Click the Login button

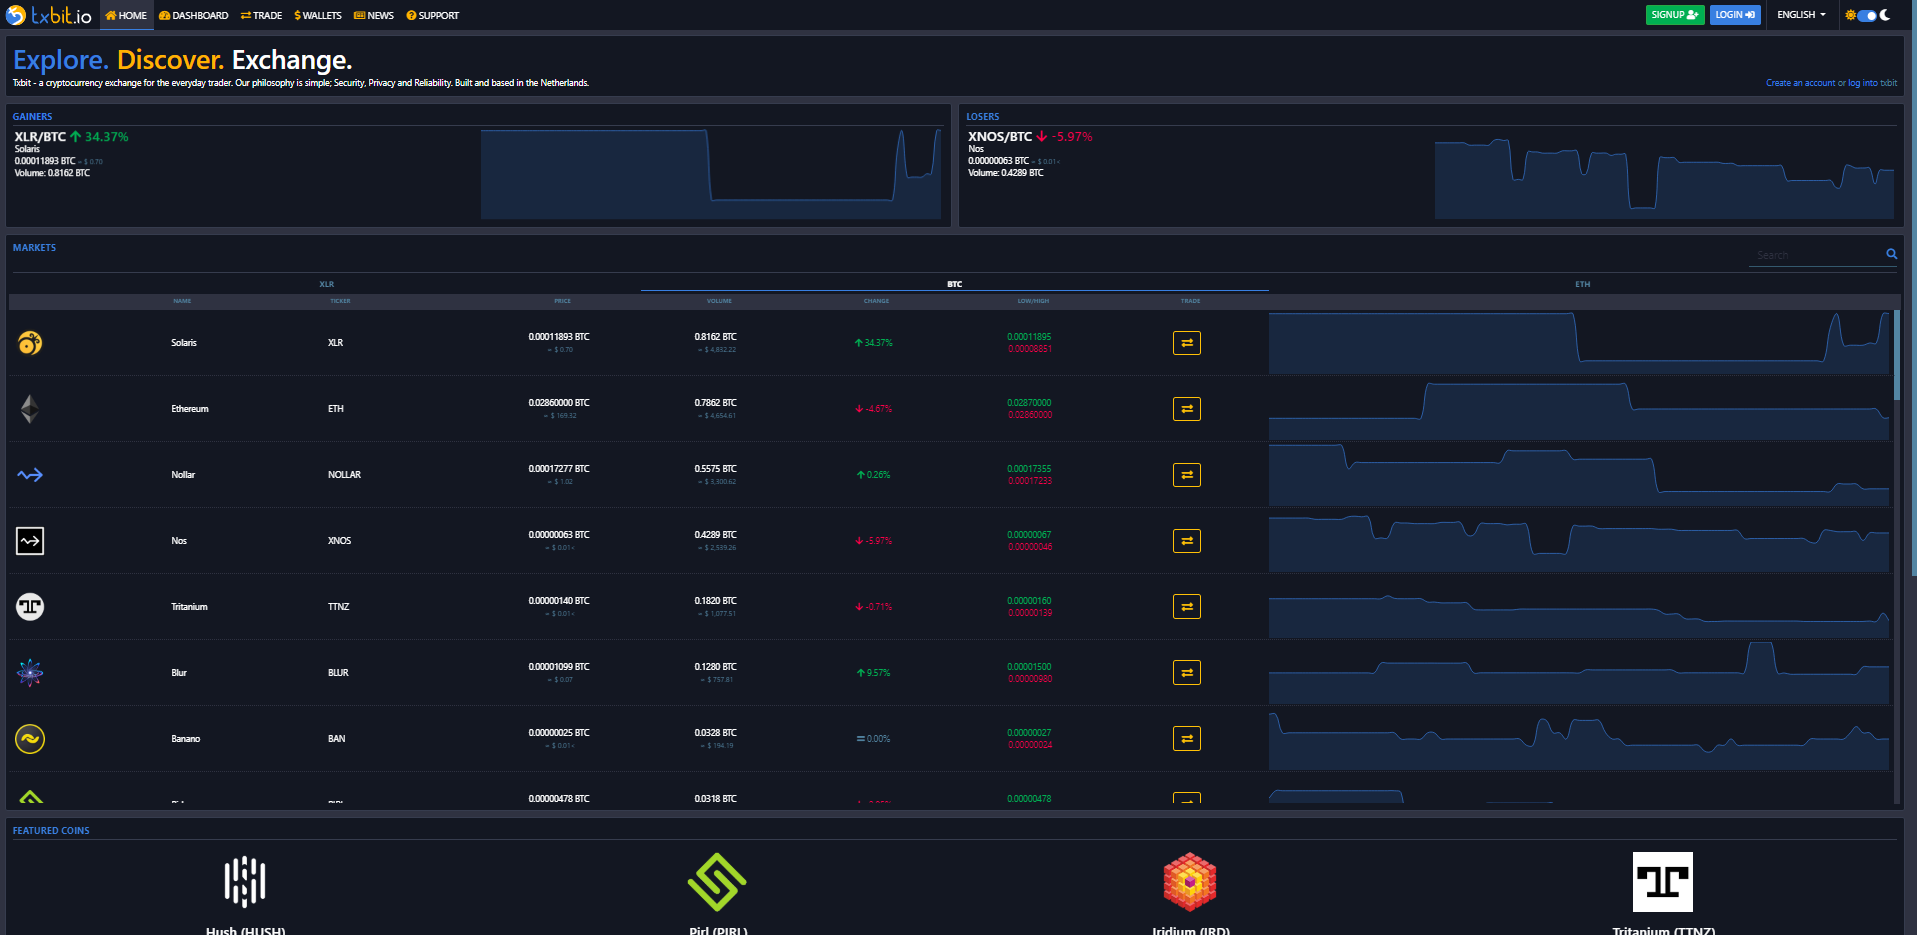coord(1735,15)
